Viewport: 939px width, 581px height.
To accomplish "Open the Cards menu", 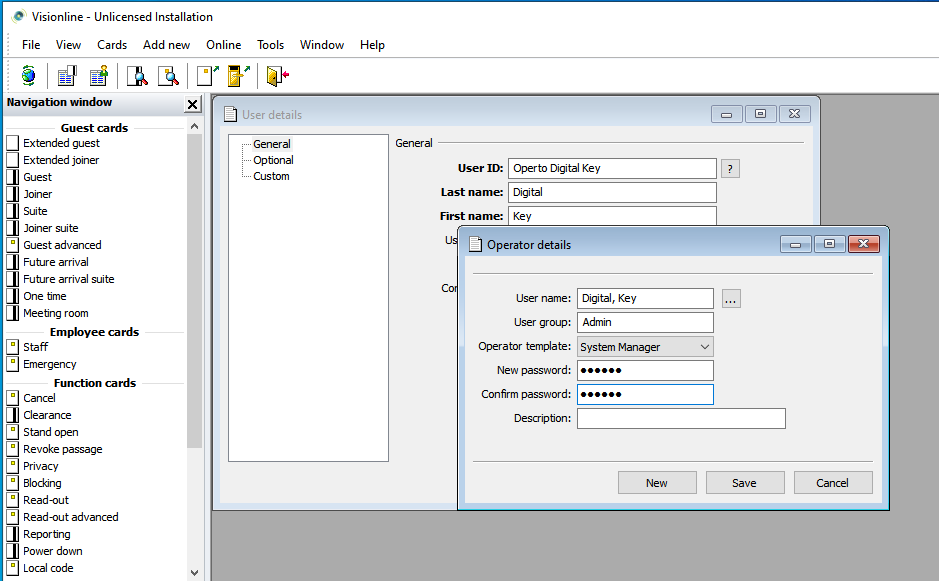I will click(x=112, y=45).
